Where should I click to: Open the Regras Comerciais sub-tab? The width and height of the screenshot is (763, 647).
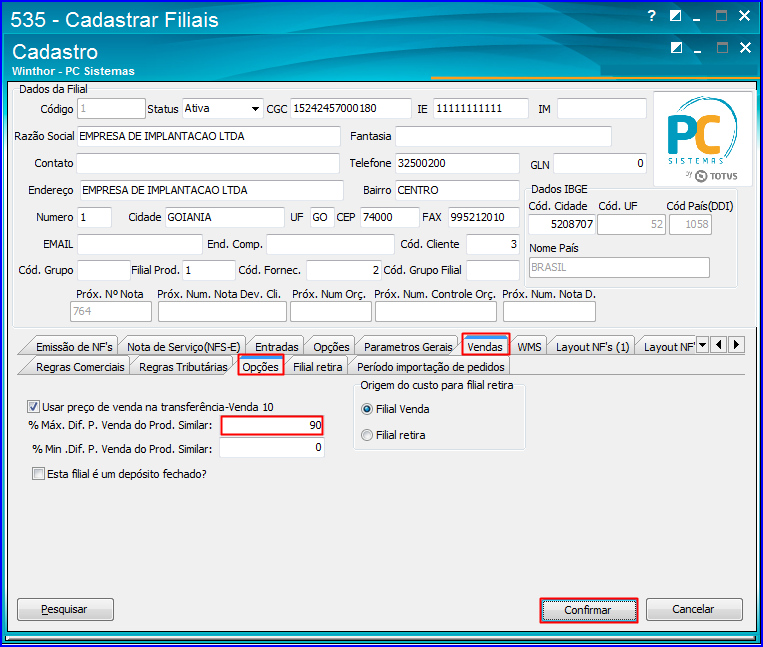click(x=80, y=367)
